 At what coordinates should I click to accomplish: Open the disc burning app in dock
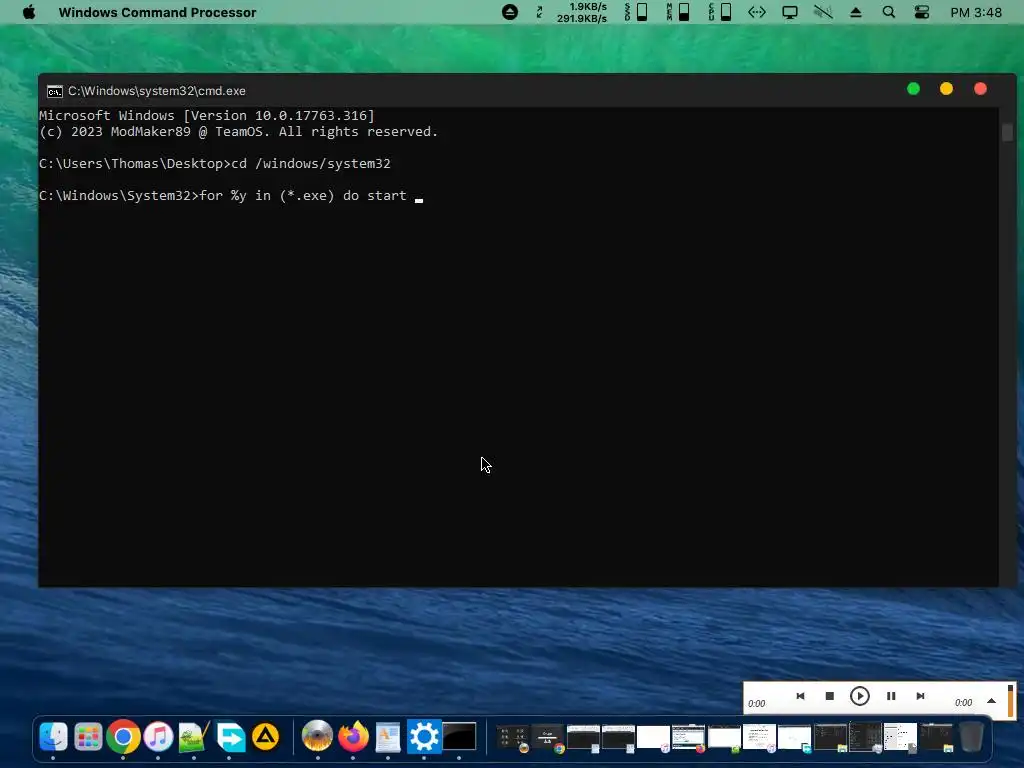317,737
